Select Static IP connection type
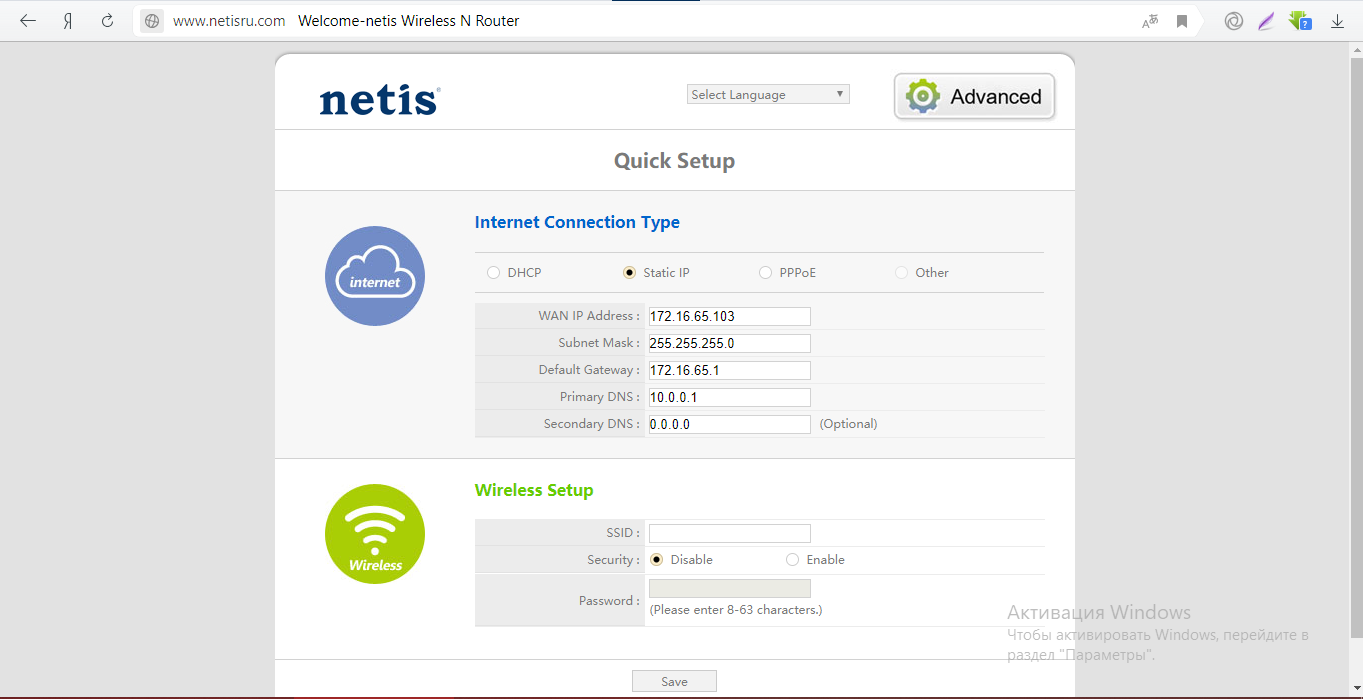Image resolution: width=1363 pixels, height=699 pixels. pyautogui.click(x=629, y=272)
